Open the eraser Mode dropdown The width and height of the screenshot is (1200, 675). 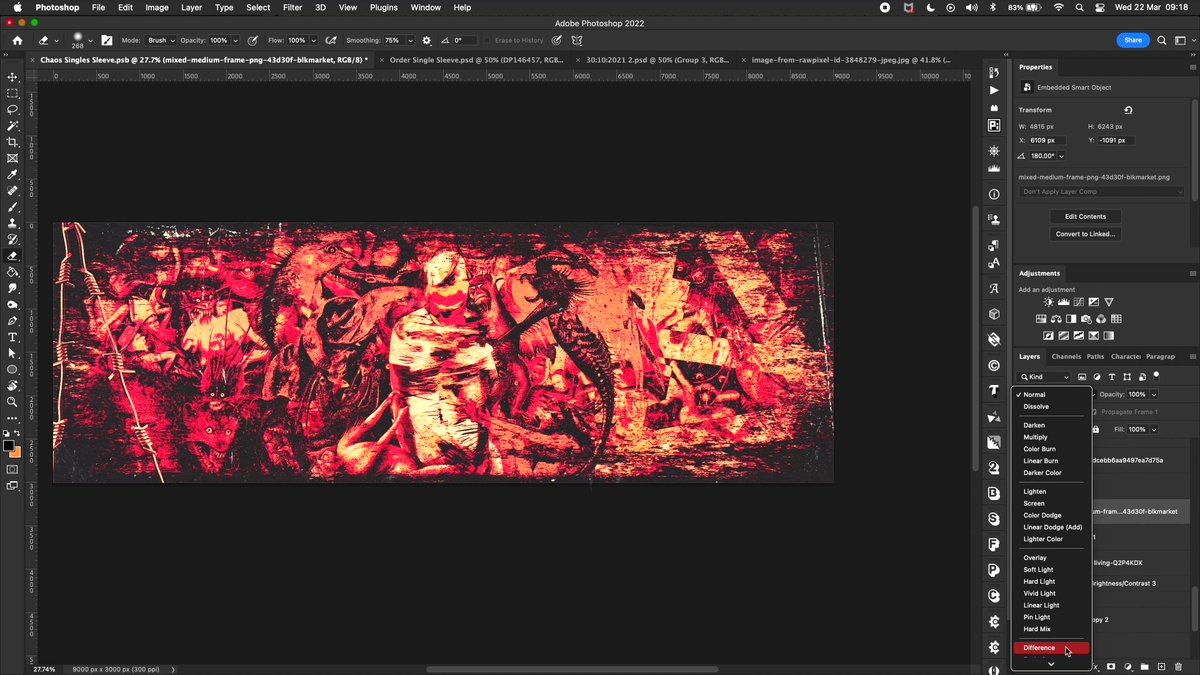[x=158, y=40]
